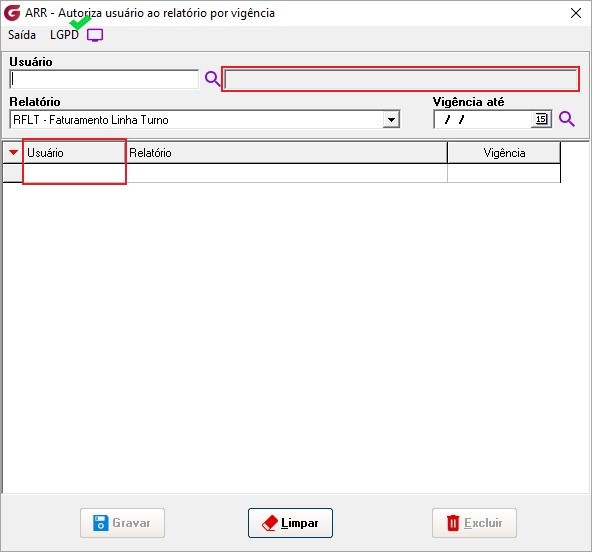Click the Usuário code input field
This screenshot has width=592, height=552.
pyautogui.click(x=104, y=79)
